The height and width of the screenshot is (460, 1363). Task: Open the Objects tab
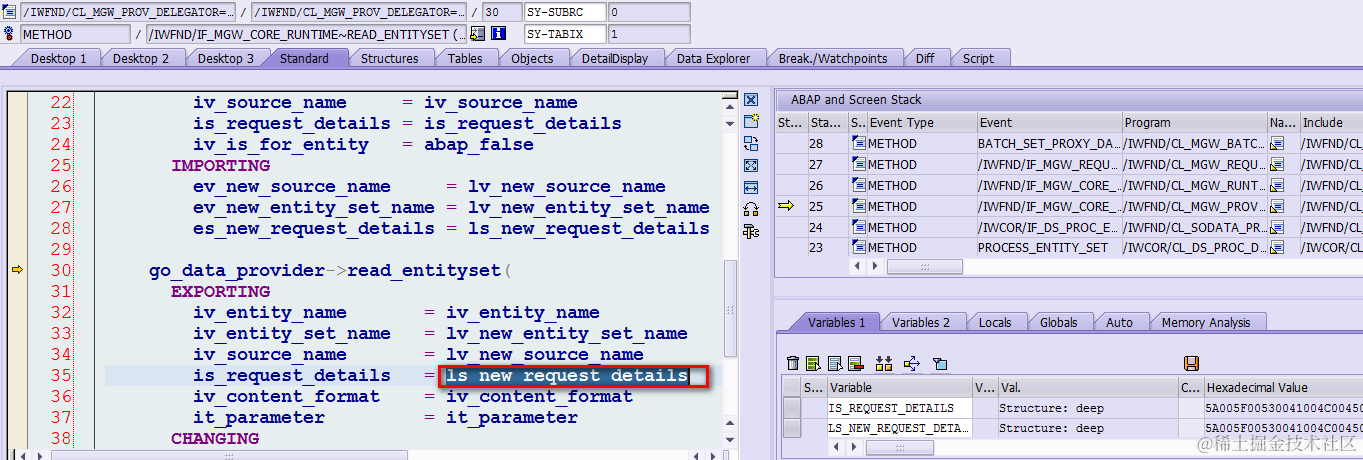pos(532,58)
